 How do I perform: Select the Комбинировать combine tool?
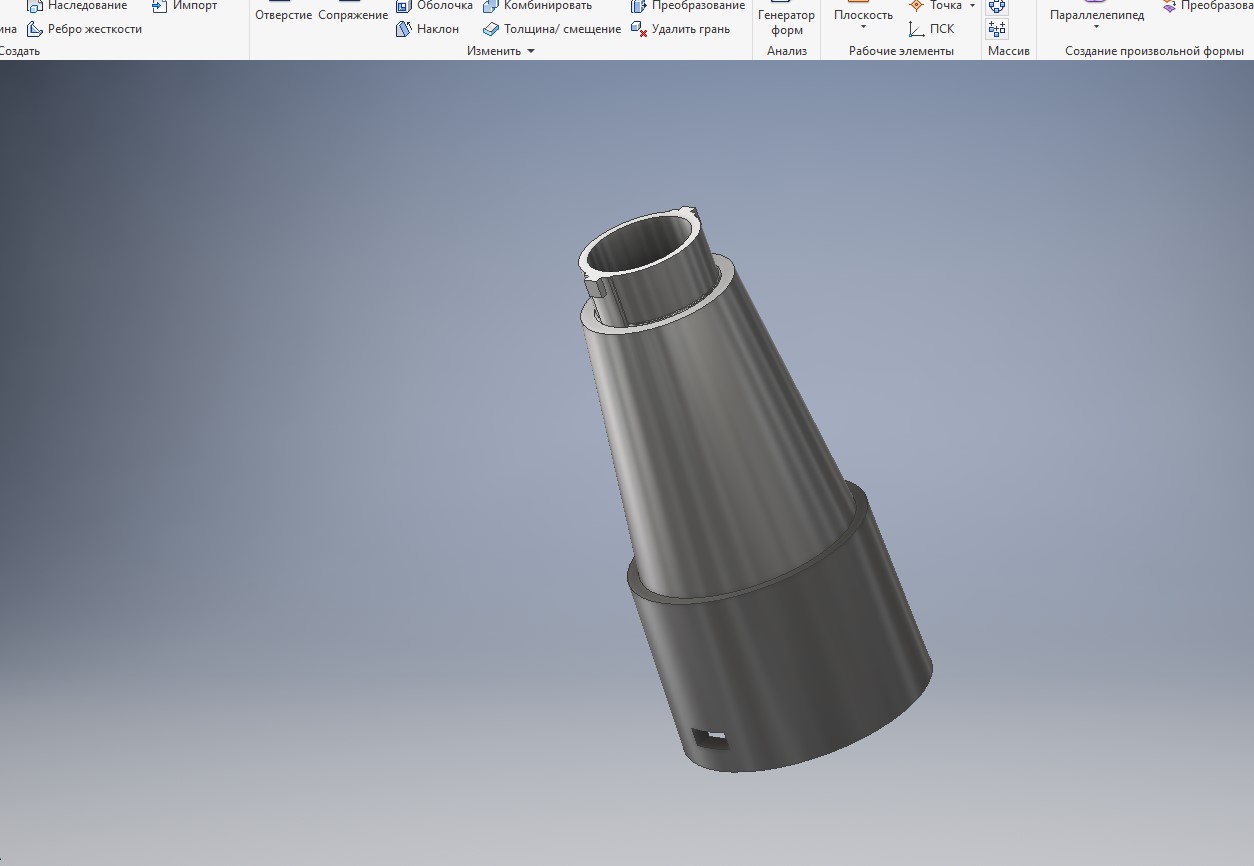click(537, 6)
